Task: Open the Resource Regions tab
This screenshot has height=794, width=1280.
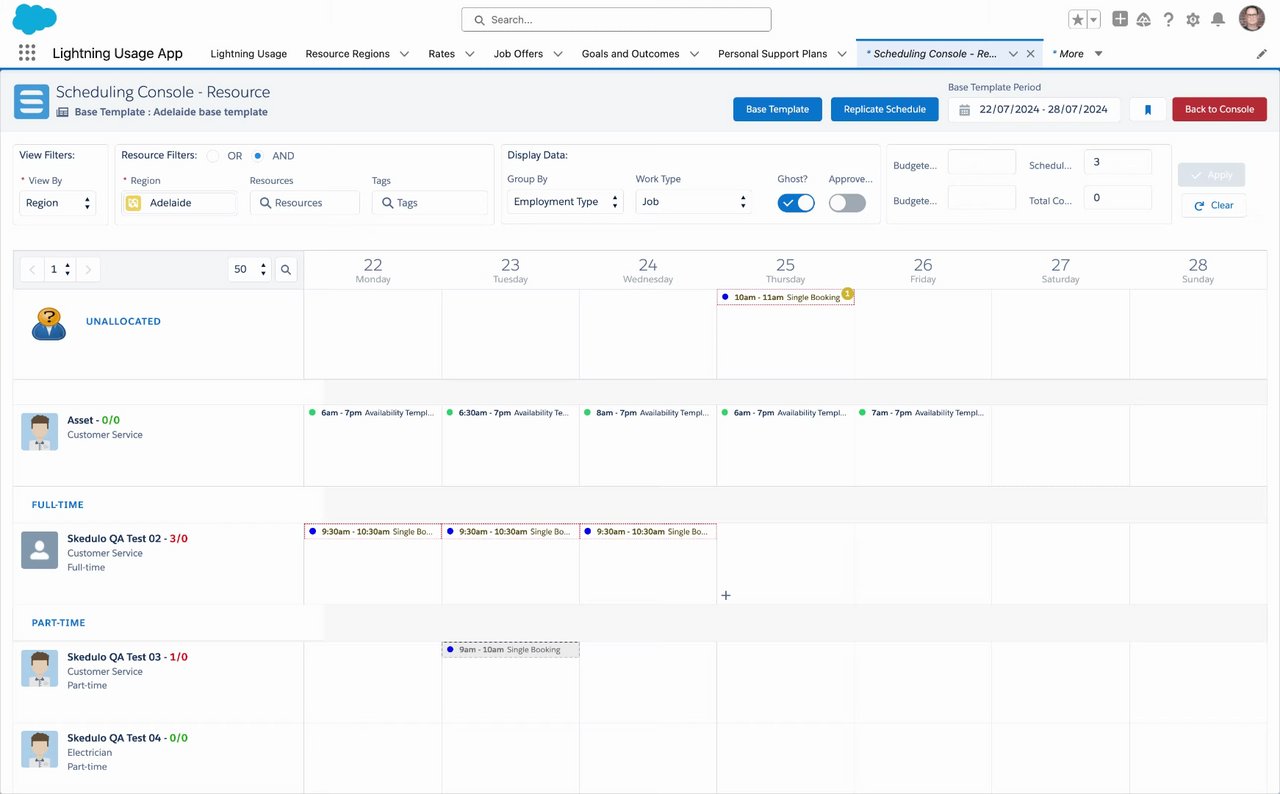Action: click(x=347, y=54)
